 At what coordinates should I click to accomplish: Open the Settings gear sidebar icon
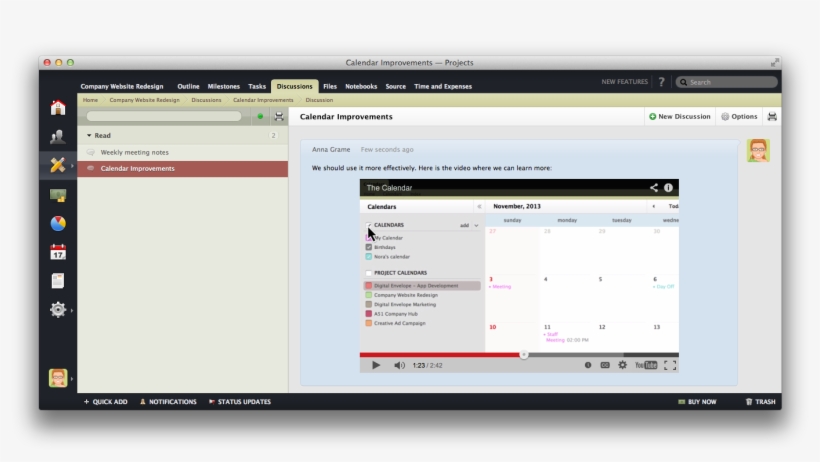click(x=58, y=310)
